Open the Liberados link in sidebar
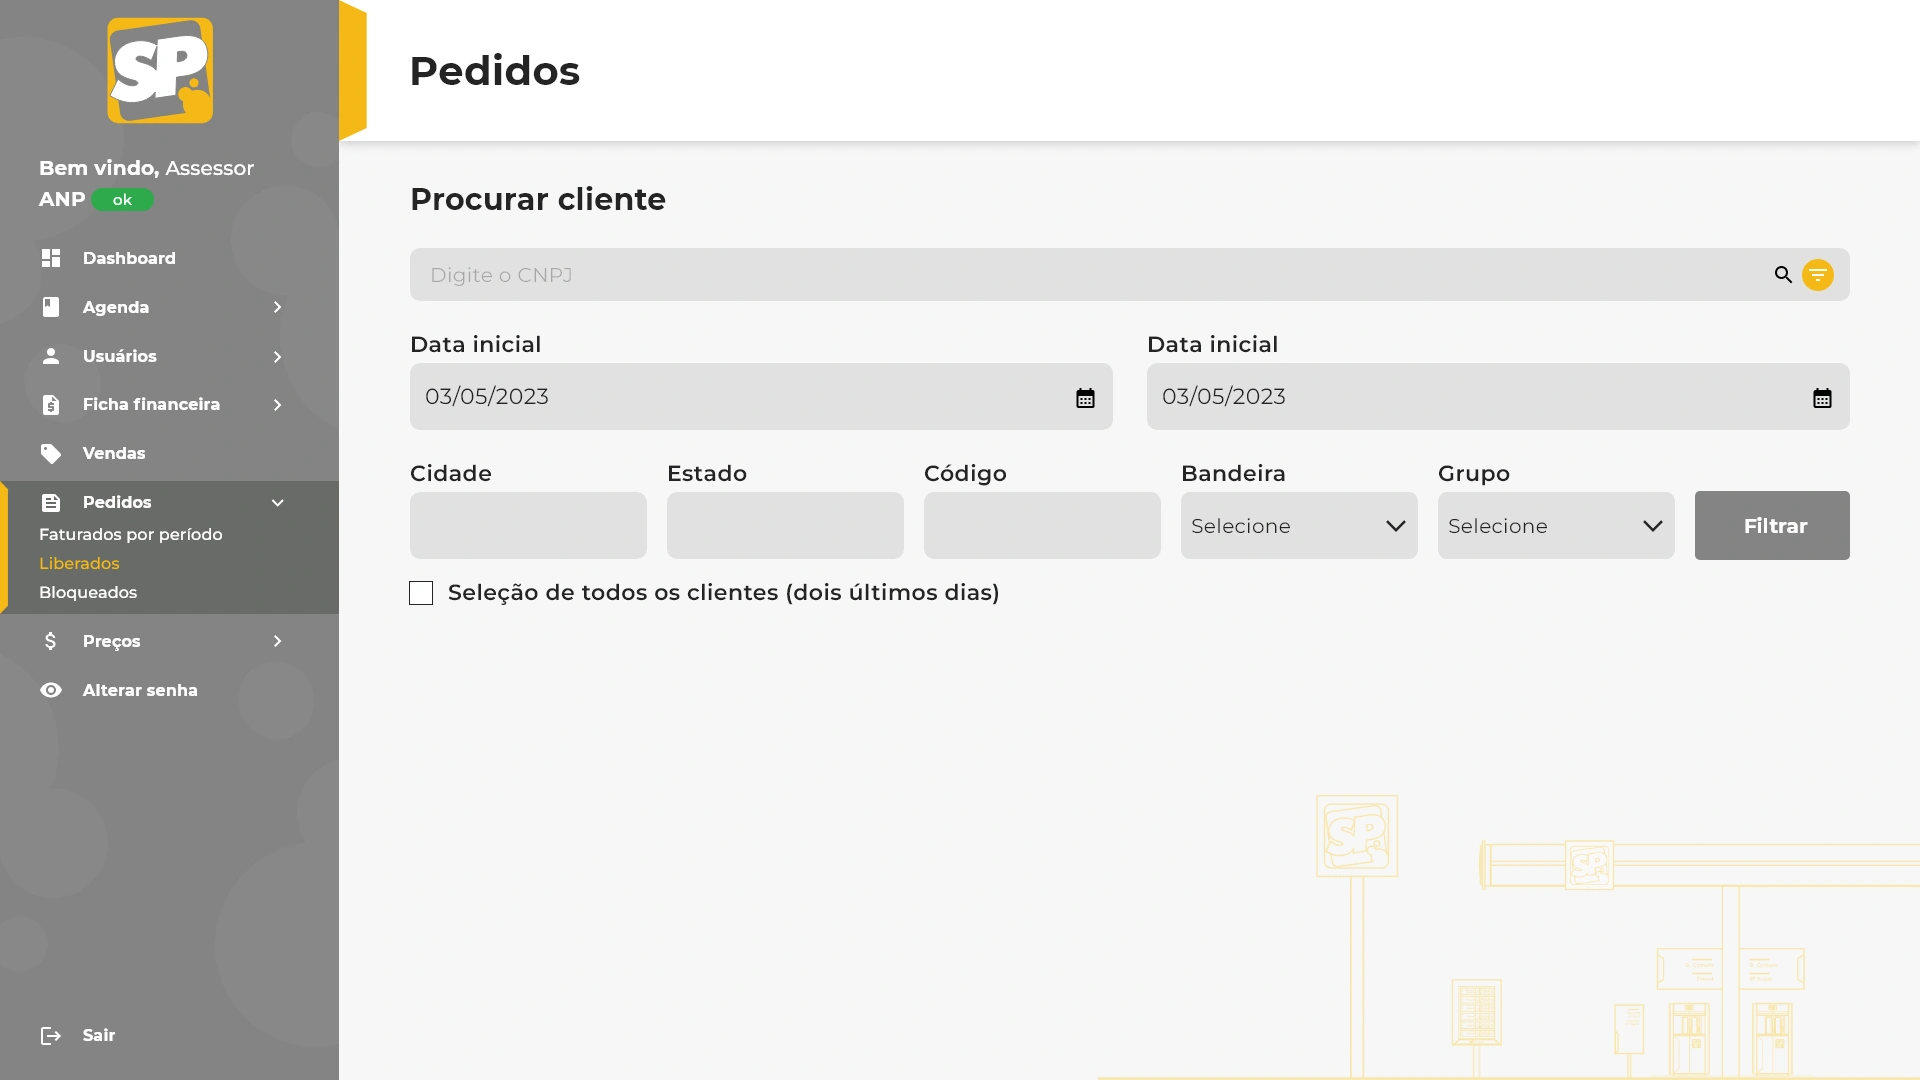The image size is (1920, 1080). pyautogui.click(x=79, y=564)
